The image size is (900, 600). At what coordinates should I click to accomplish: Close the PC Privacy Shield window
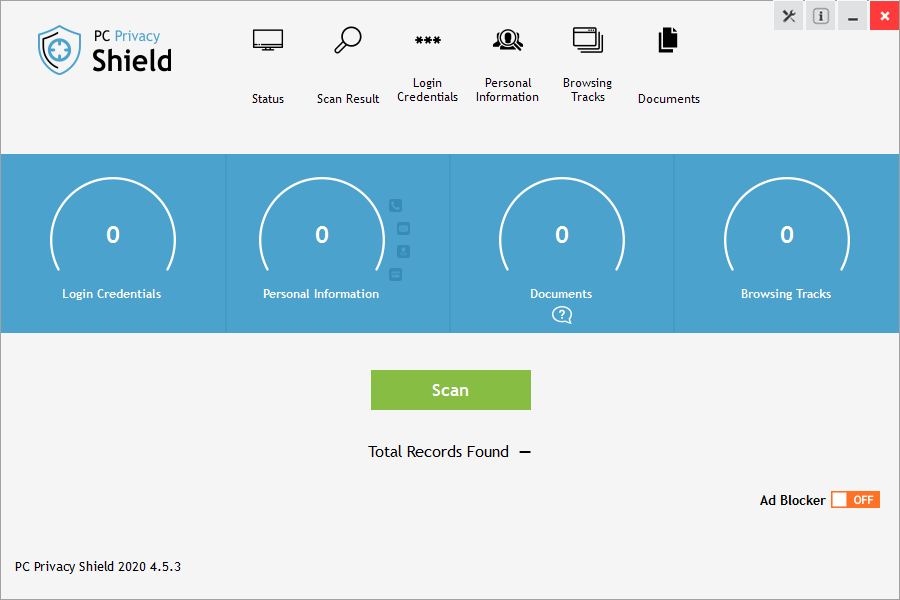[x=885, y=16]
